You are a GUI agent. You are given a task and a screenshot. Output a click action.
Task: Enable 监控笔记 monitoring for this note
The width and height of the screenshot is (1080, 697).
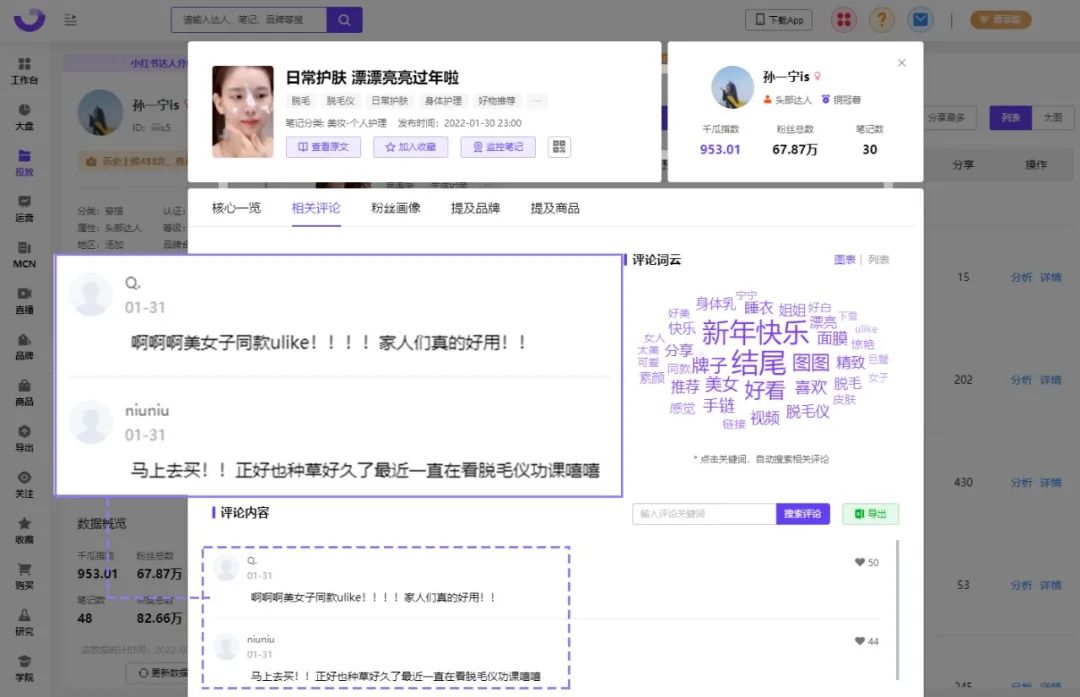coord(498,146)
